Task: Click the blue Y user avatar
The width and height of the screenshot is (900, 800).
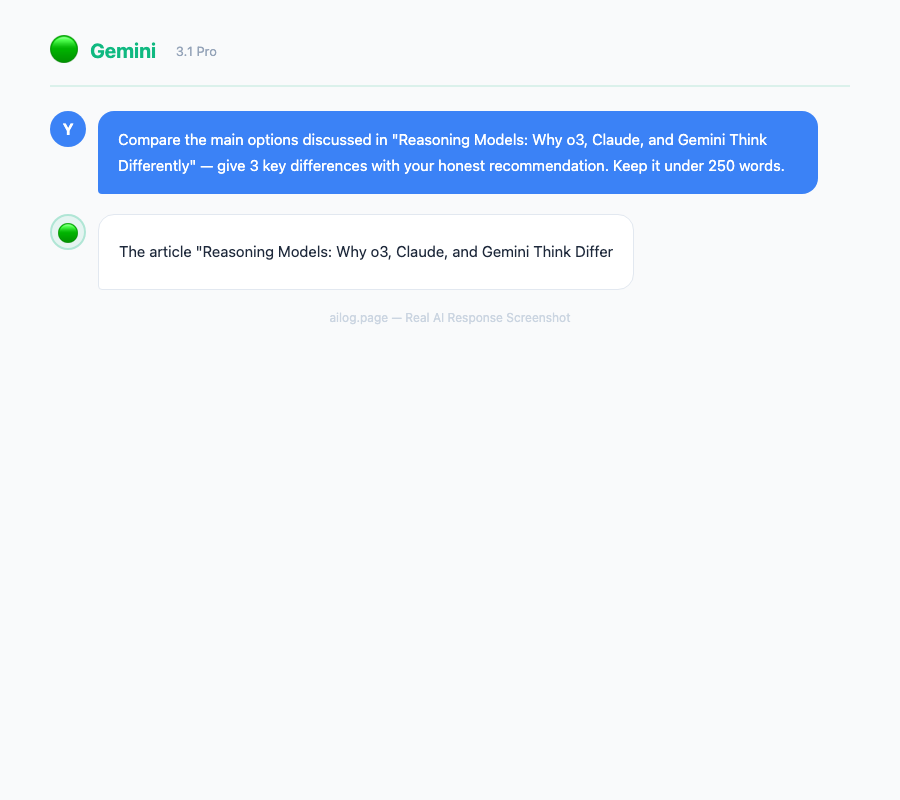Action: click(68, 129)
